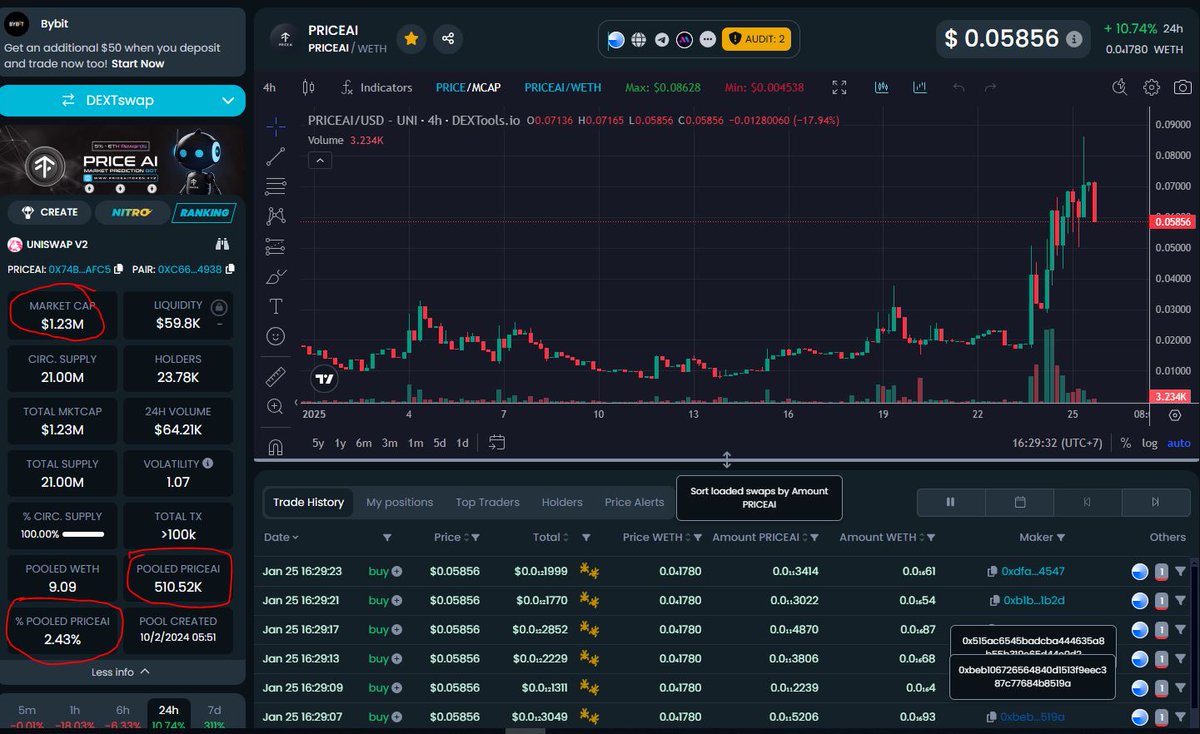Image resolution: width=1200 pixels, height=734 pixels.
Task: Select the trend line drawing tool
Action: point(275,156)
